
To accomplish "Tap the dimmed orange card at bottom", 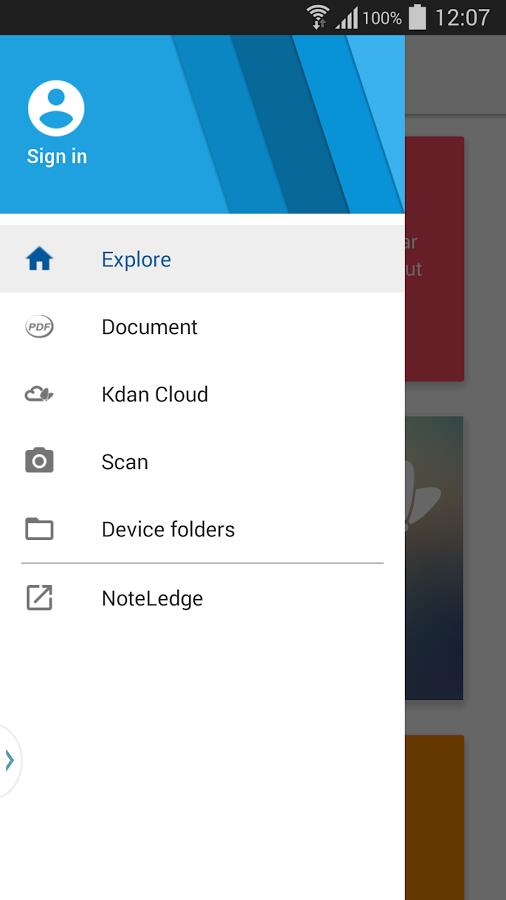I will pos(434,817).
